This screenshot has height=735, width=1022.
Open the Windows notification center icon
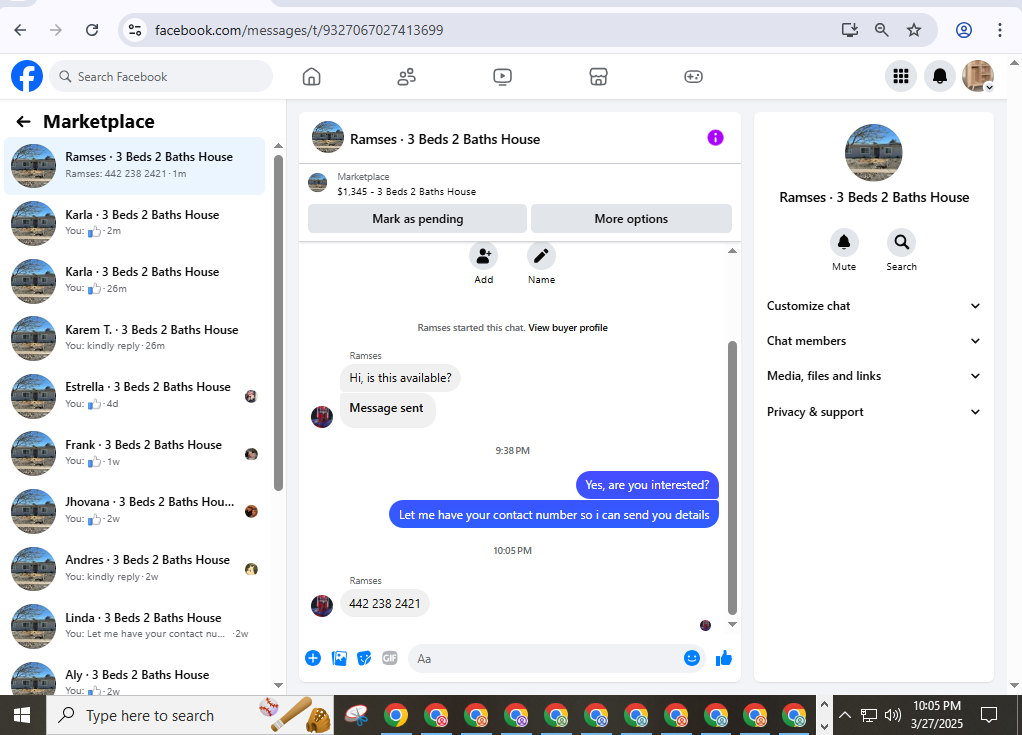989,715
